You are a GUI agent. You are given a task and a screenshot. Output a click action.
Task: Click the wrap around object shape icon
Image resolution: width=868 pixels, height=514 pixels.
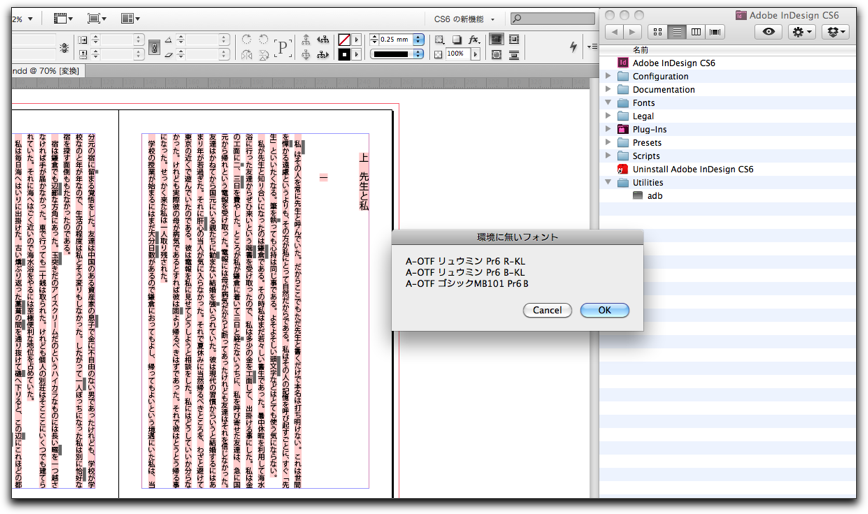click(x=497, y=55)
